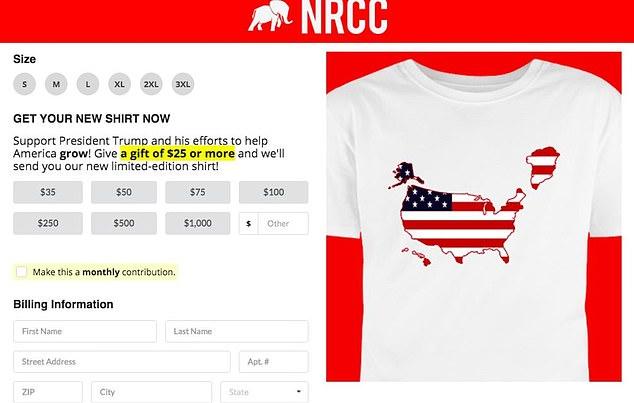Click the Street Address input
This screenshot has height=403, width=634.
tap(122, 362)
